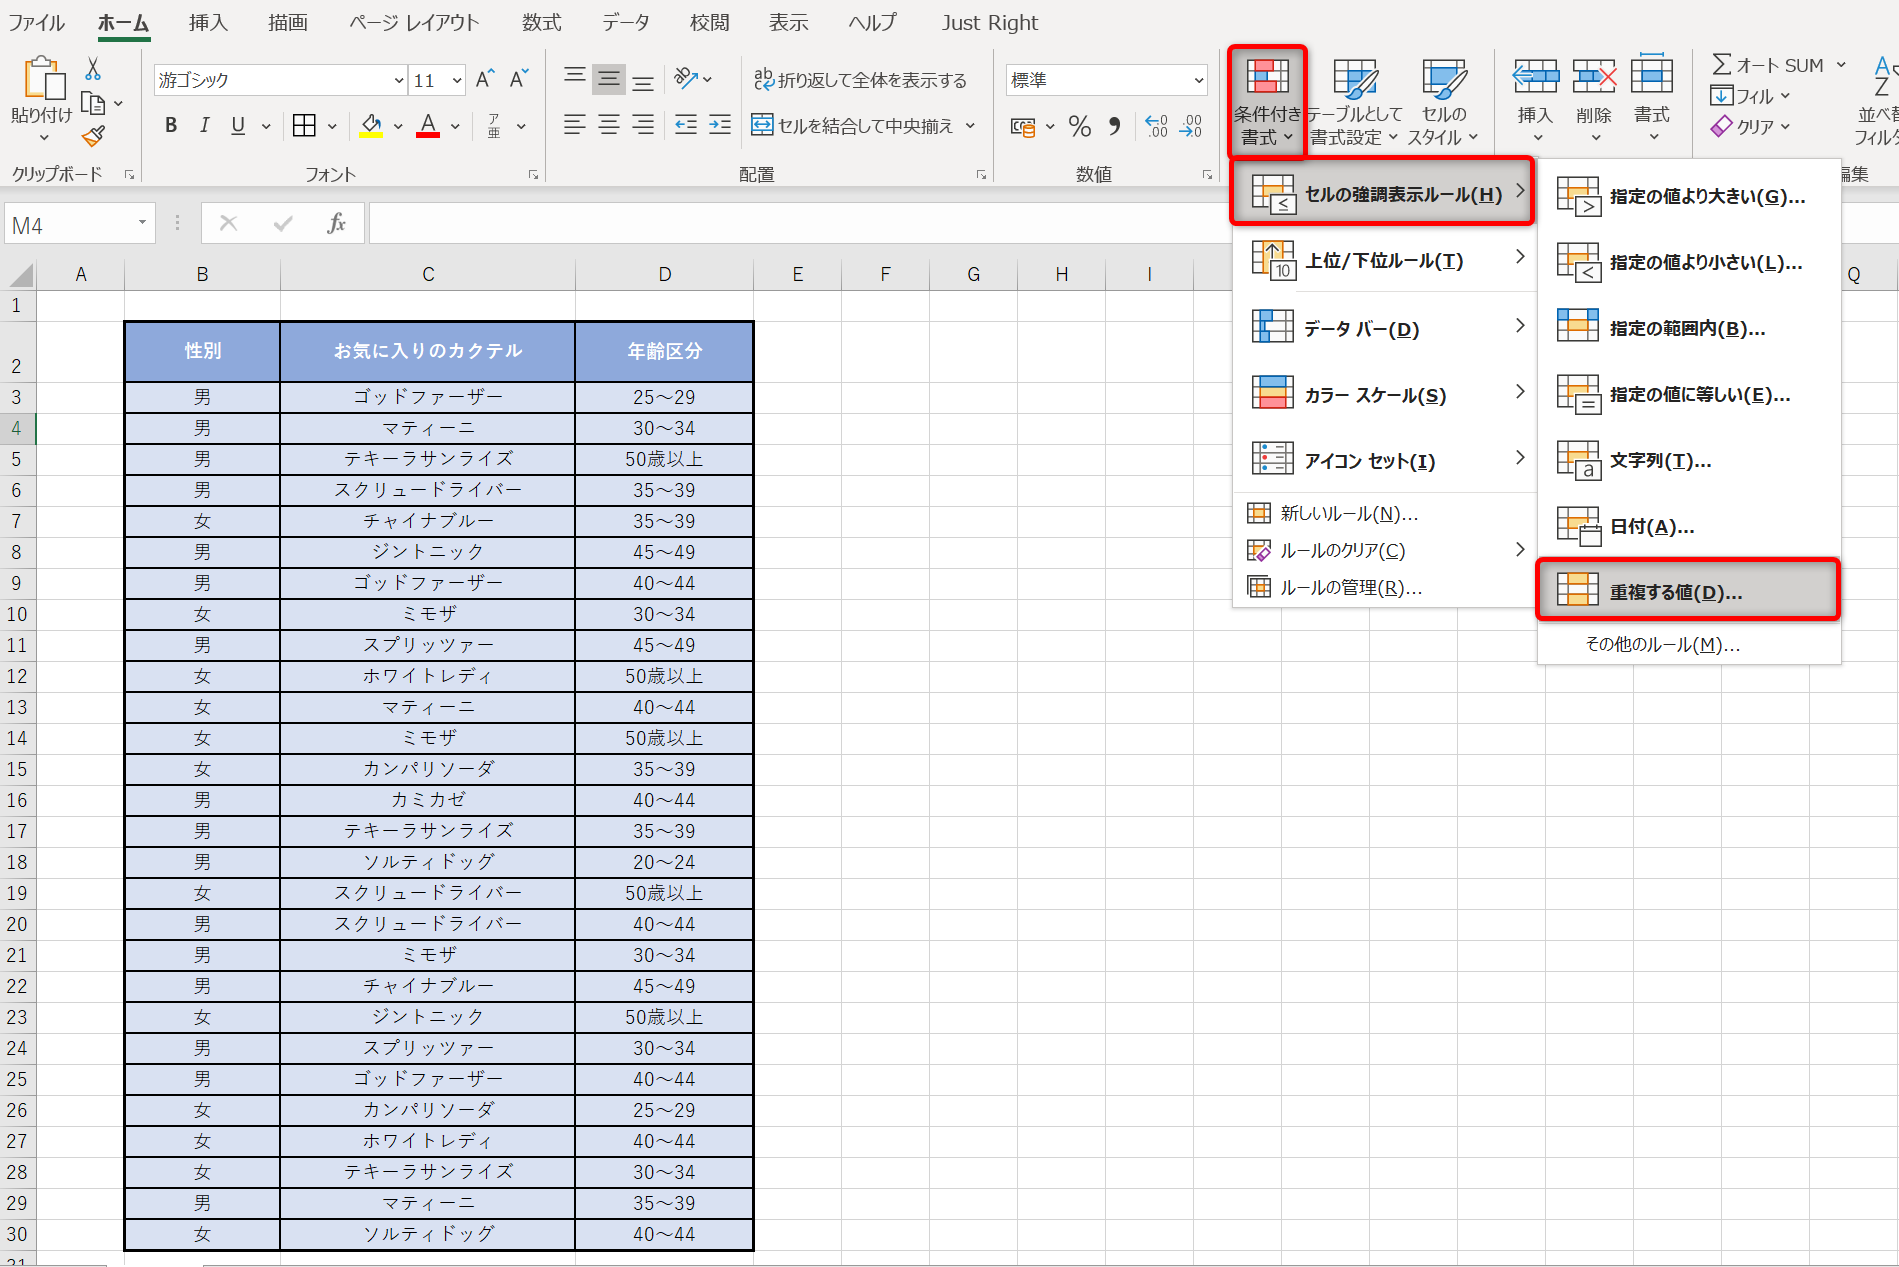Viewport: 1899px width, 1267px height.
Task: Click the オート SUM sigma icon
Action: click(x=1722, y=65)
